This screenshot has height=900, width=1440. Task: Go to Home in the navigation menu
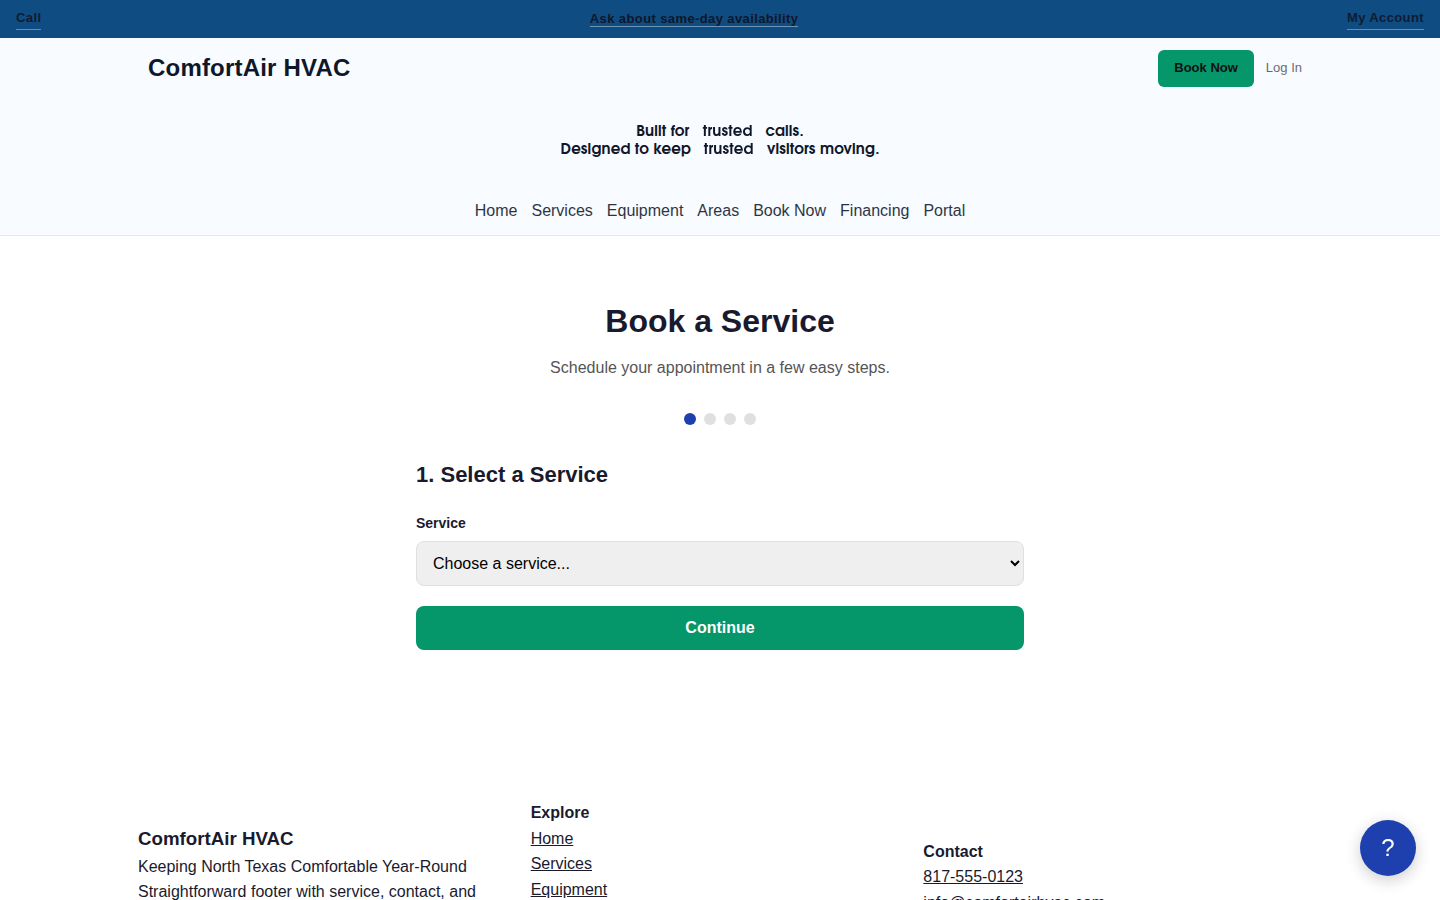(496, 210)
